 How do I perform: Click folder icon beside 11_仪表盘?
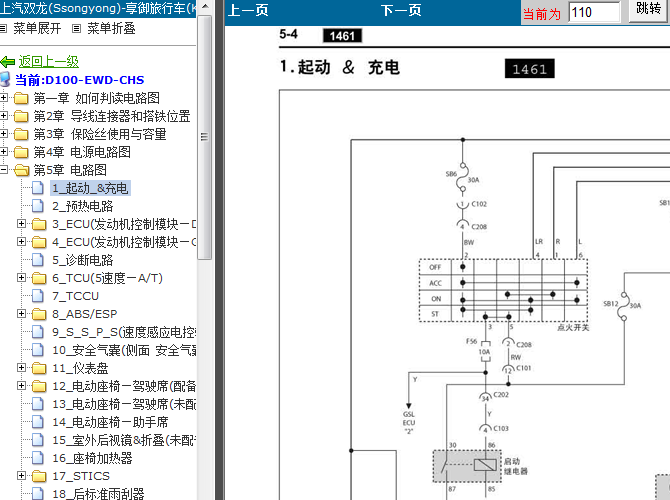point(39,368)
